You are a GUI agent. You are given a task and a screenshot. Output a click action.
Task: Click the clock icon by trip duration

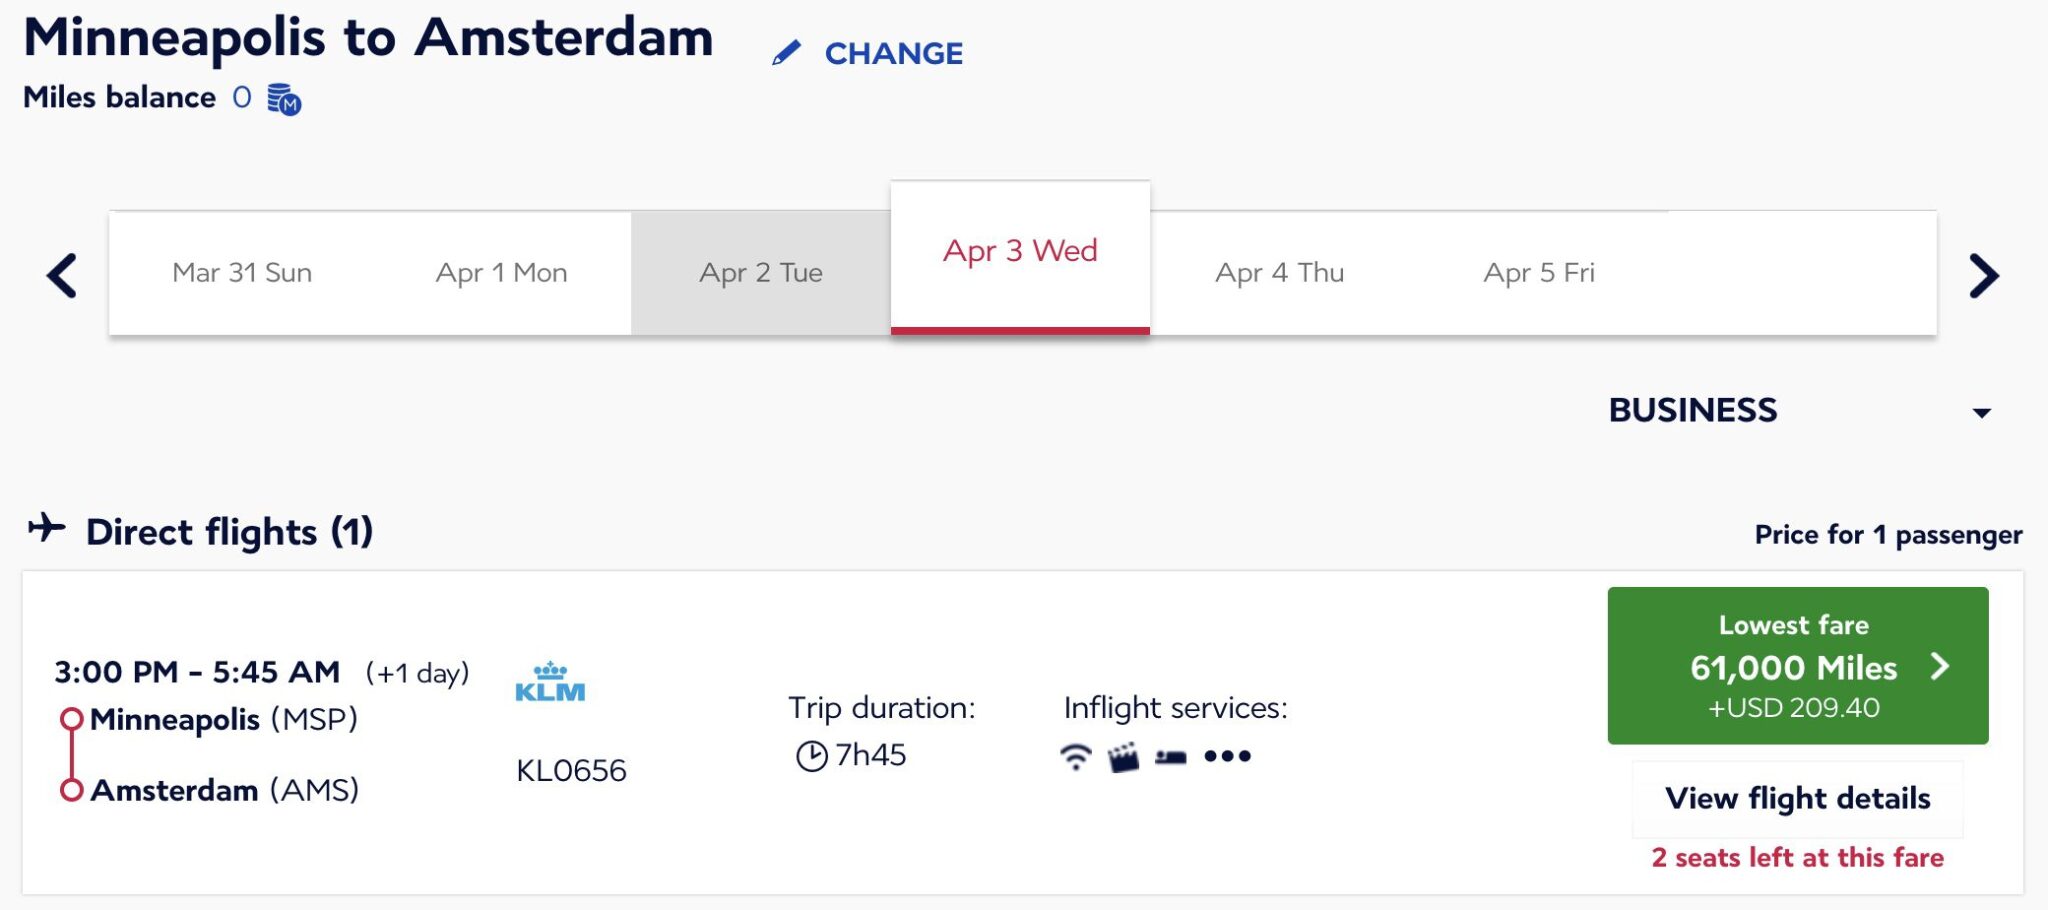(811, 756)
